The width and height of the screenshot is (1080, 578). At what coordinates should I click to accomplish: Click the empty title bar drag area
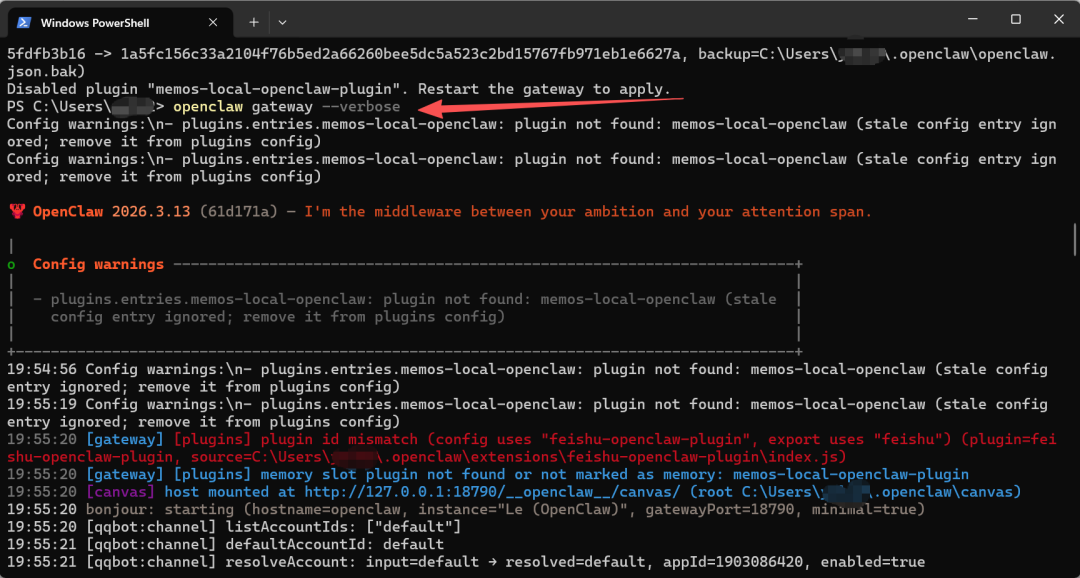600,22
